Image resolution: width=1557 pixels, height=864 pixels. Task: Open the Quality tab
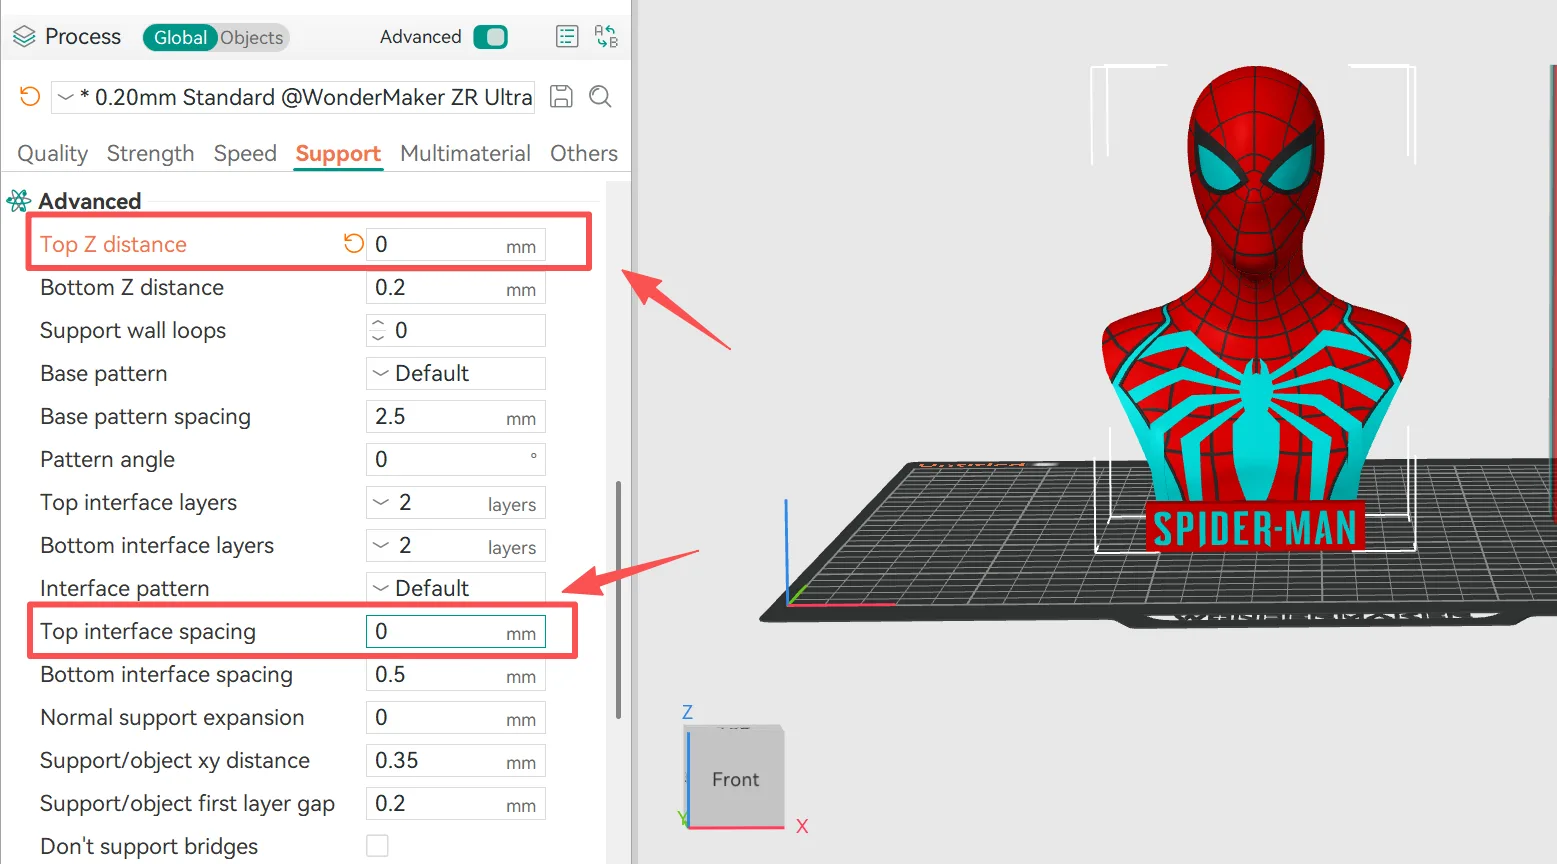[53, 153]
